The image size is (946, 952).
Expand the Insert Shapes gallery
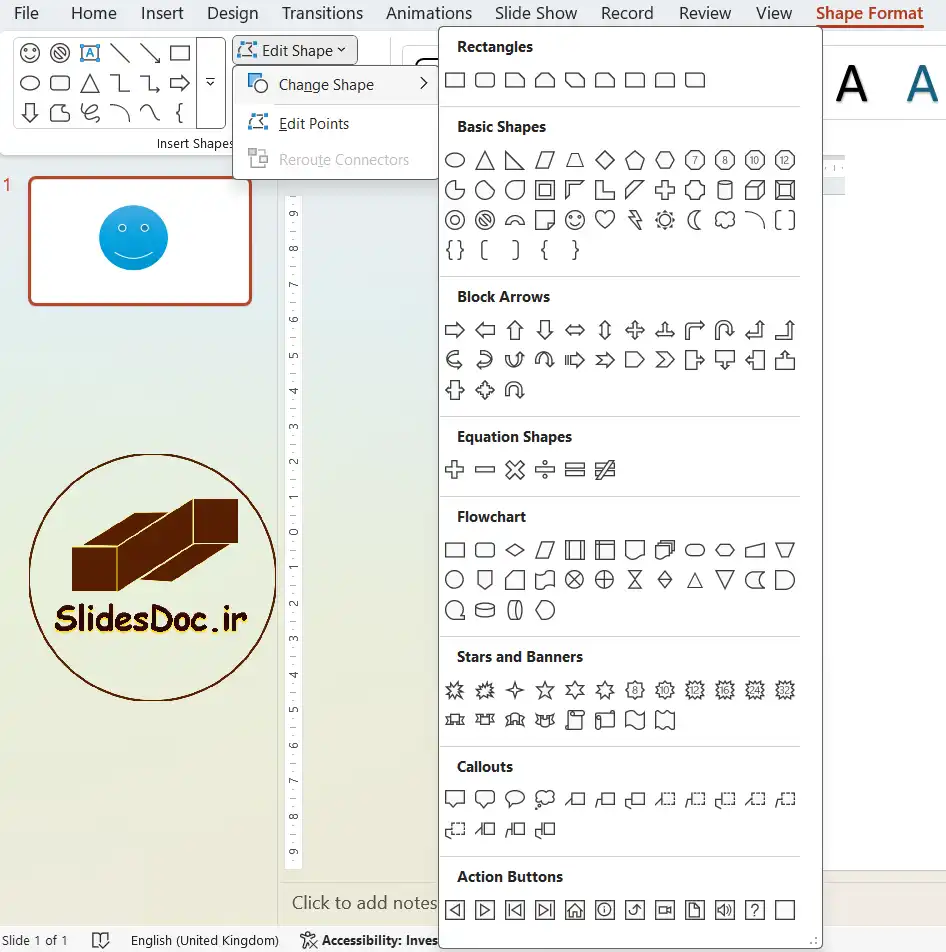point(210,83)
